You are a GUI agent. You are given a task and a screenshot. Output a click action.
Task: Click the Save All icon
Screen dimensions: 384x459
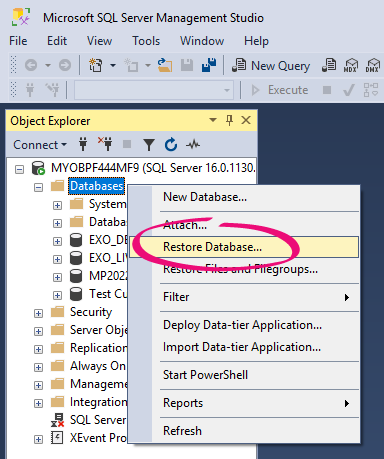coord(209,65)
